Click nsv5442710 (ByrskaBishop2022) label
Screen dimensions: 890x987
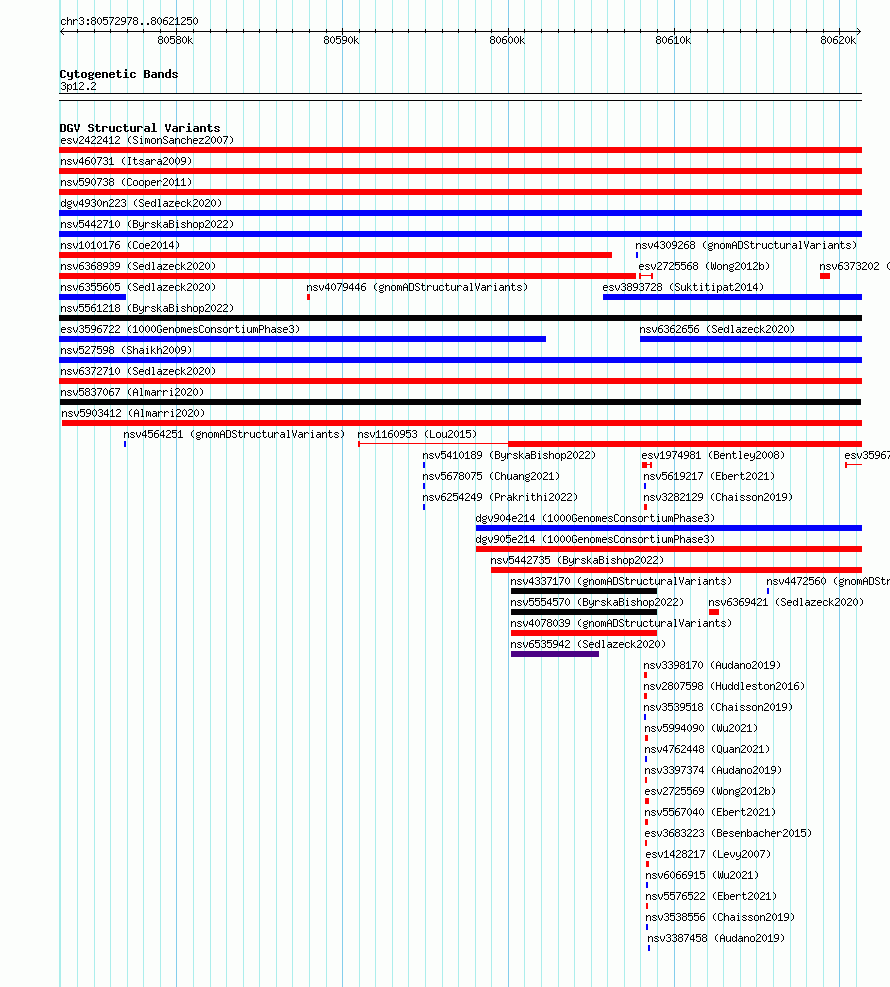pyautogui.click(x=147, y=224)
